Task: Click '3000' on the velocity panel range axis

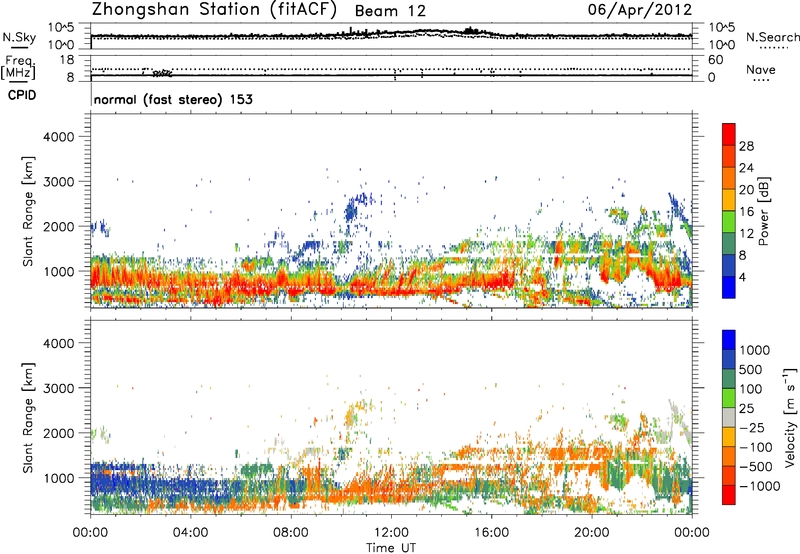Action: tap(59, 388)
